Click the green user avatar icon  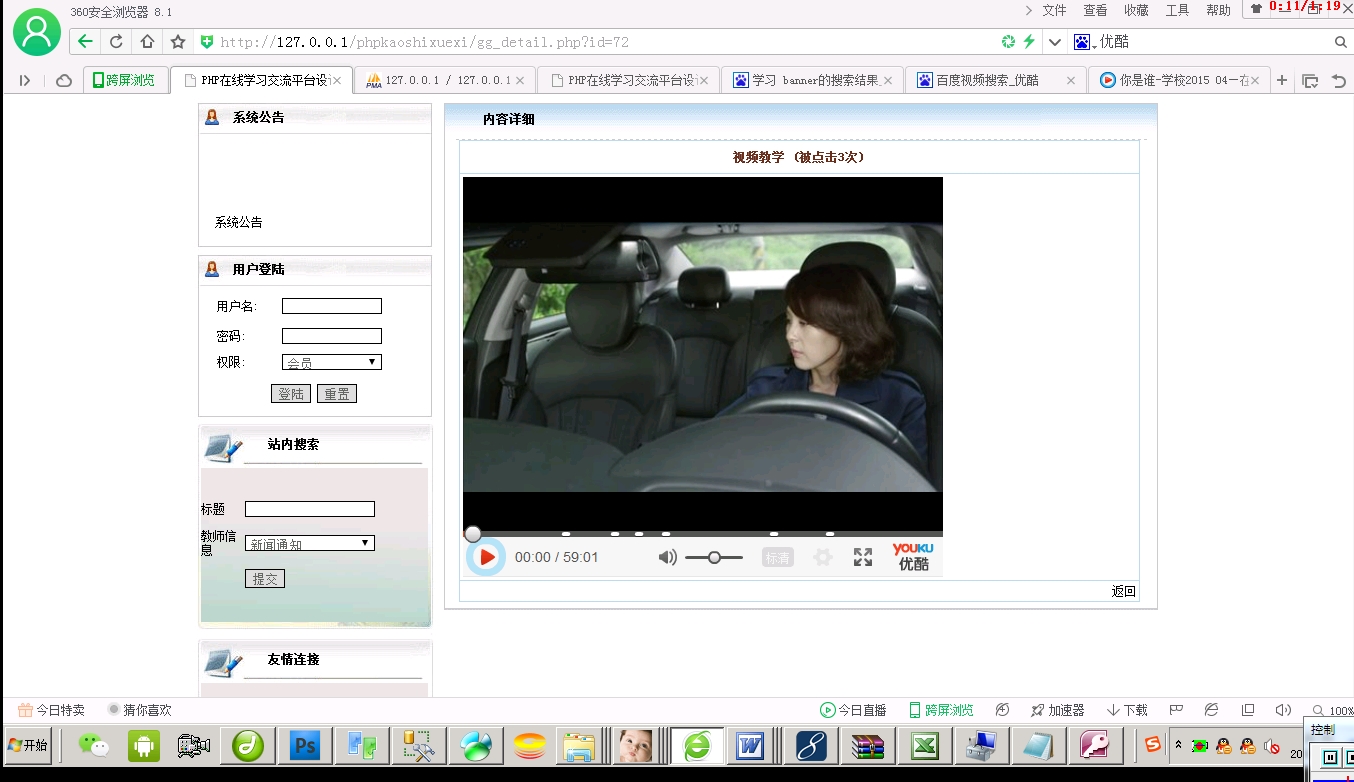click(37, 32)
